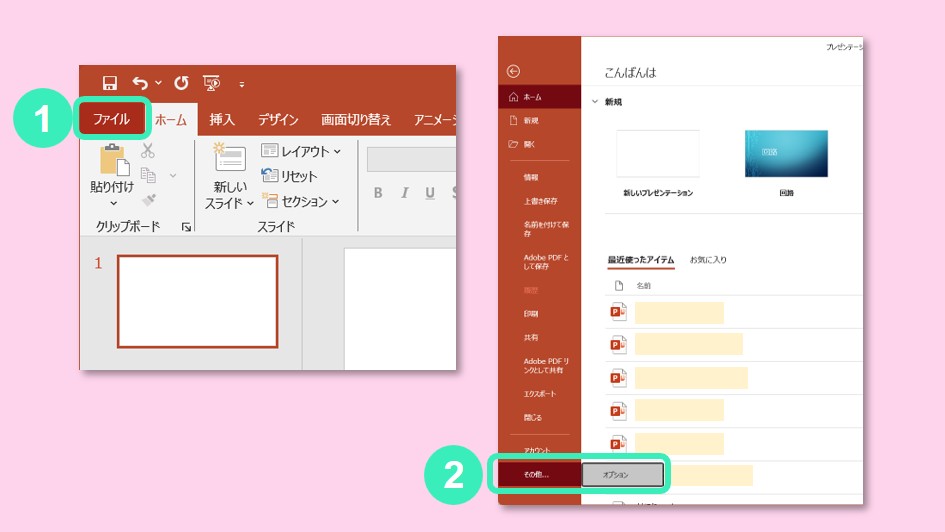
Task: Open the third recent PowerPoint file
Action: click(x=733, y=378)
